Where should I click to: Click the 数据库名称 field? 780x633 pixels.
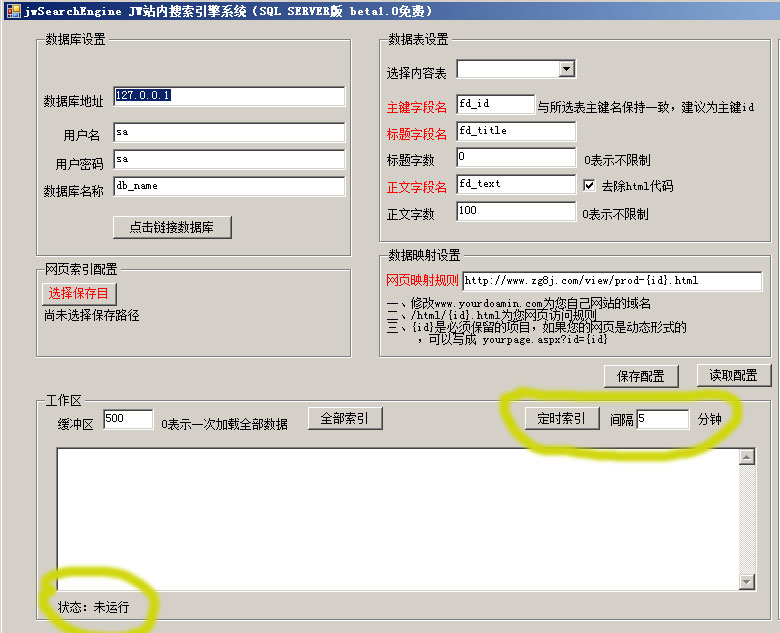pyautogui.click(x=229, y=186)
